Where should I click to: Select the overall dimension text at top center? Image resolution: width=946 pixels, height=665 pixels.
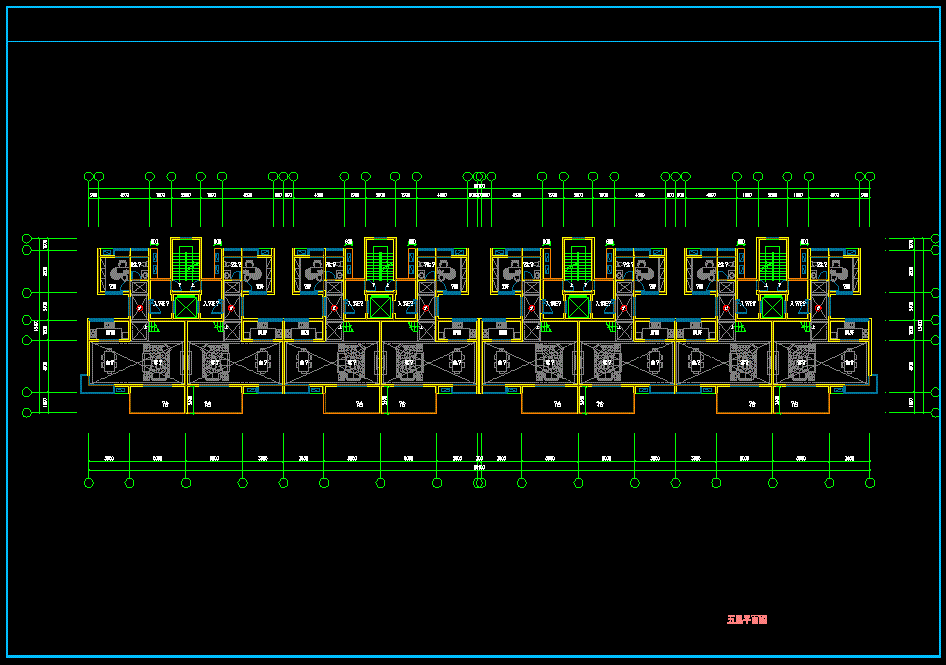[x=479, y=186]
